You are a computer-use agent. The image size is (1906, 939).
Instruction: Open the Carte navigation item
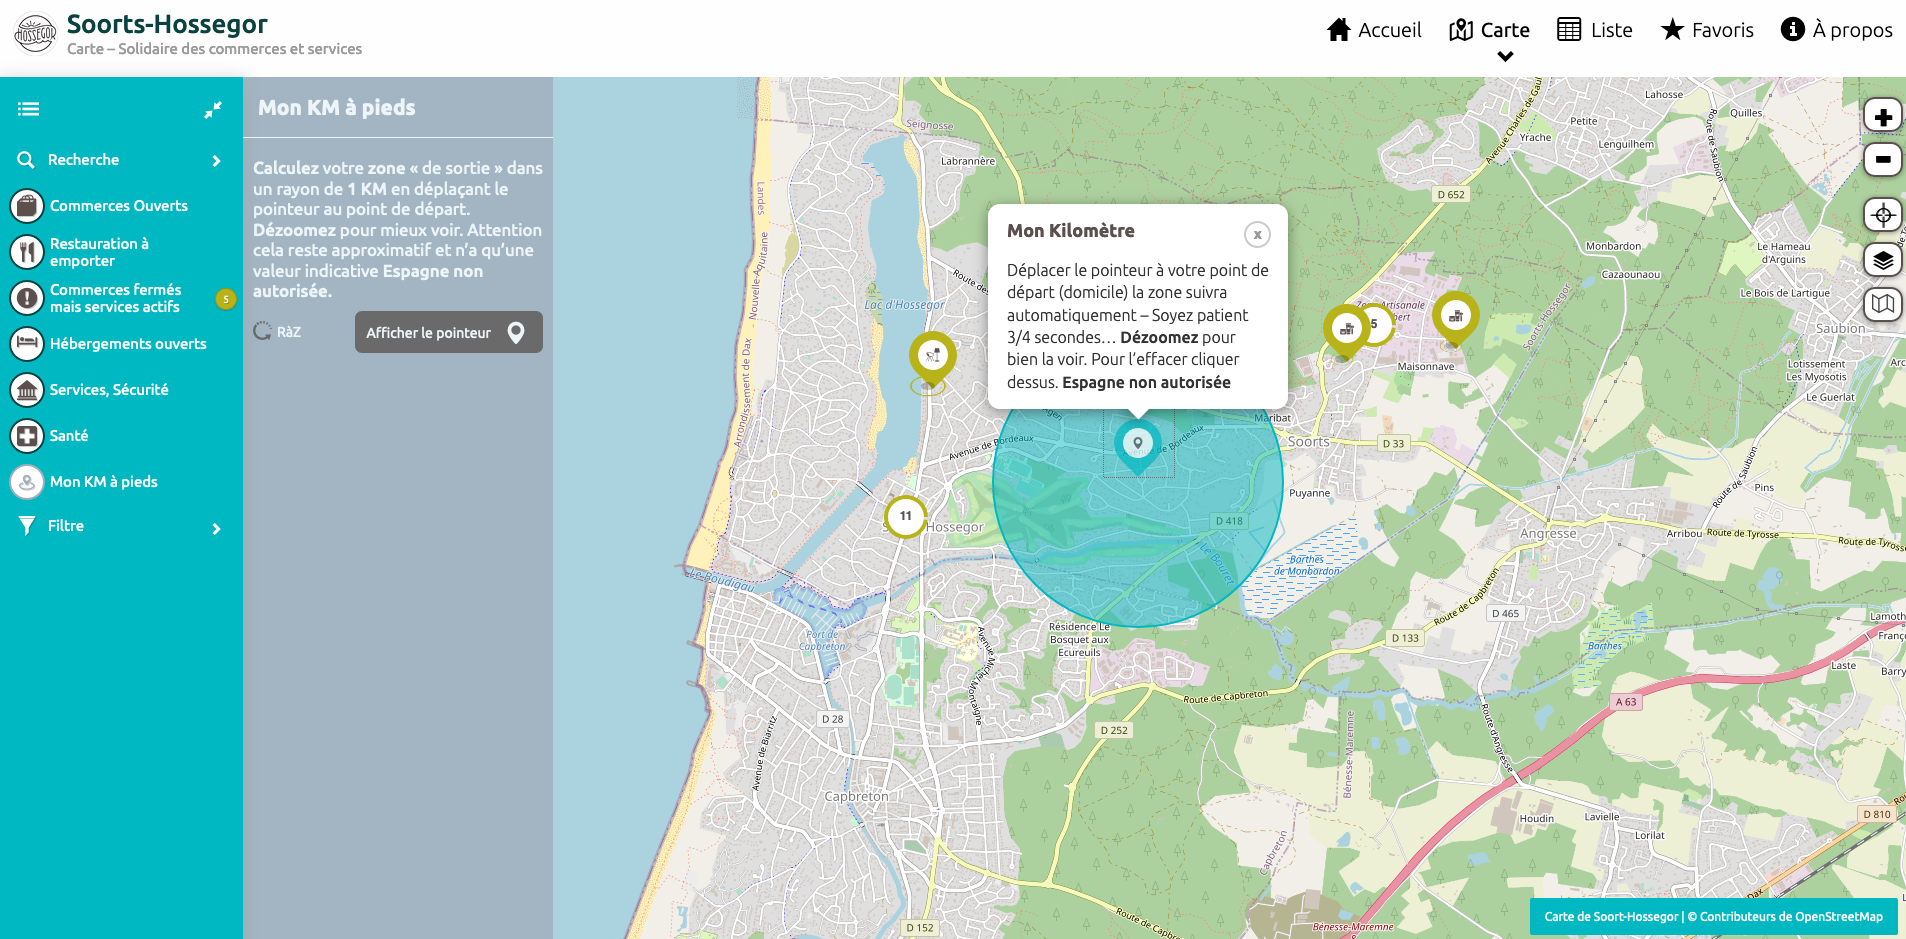pos(1489,30)
